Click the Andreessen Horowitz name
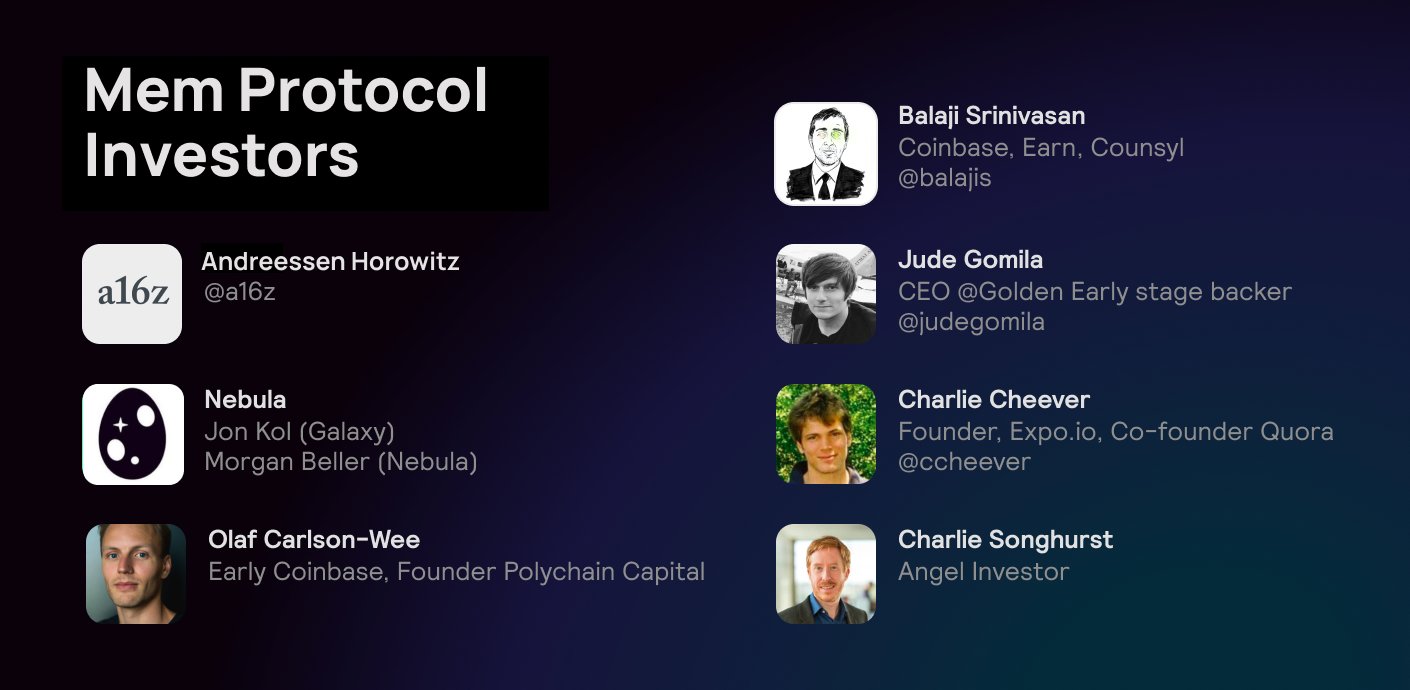 (x=331, y=262)
